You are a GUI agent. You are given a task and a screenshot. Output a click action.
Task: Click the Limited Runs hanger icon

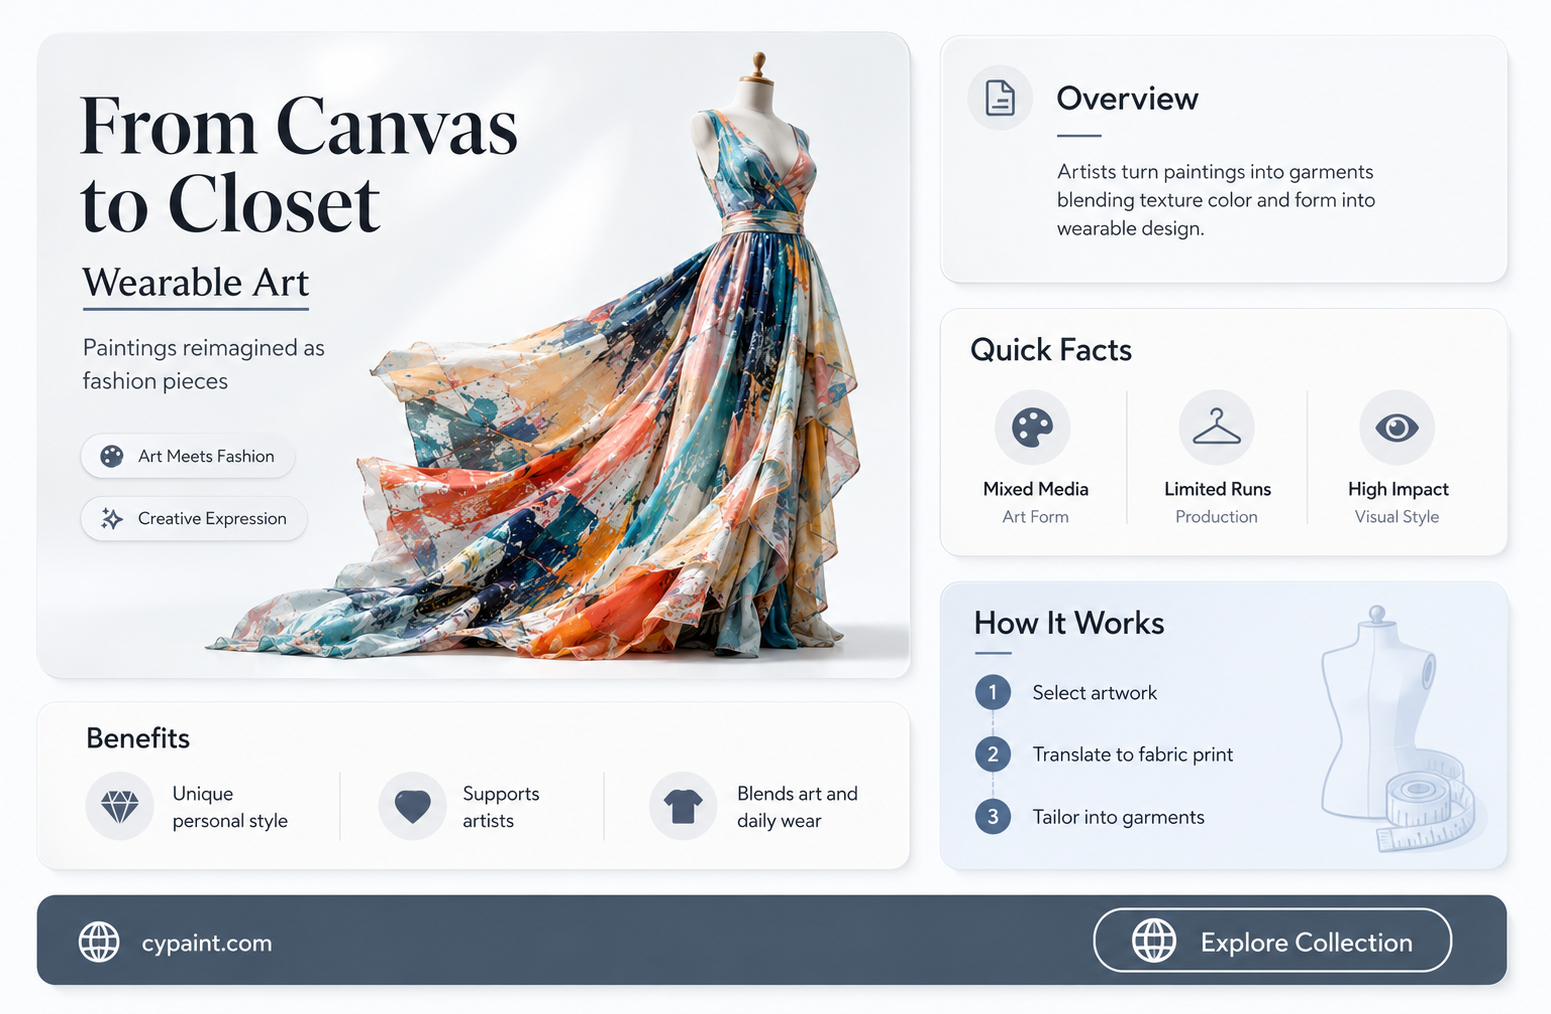click(1216, 428)
